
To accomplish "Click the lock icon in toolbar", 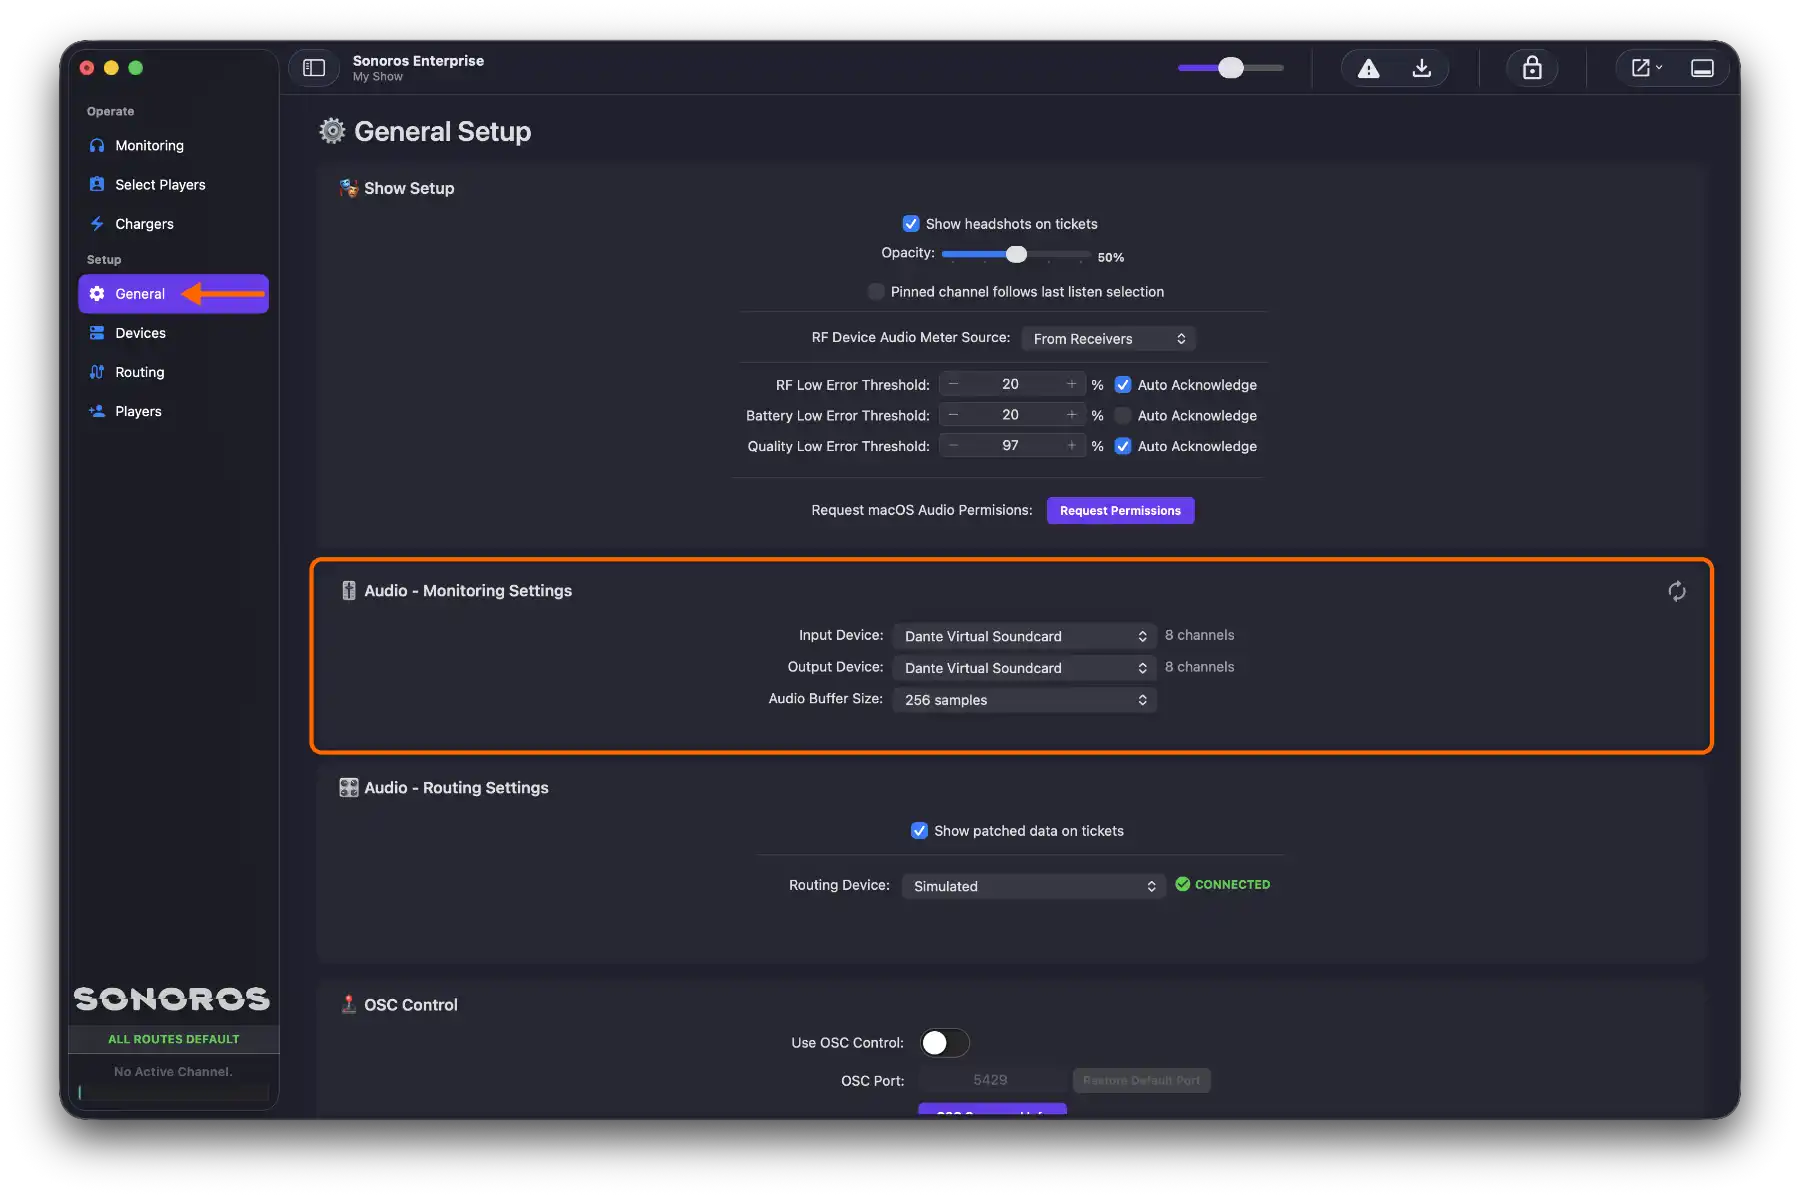I will click(x=1531, y=68).
